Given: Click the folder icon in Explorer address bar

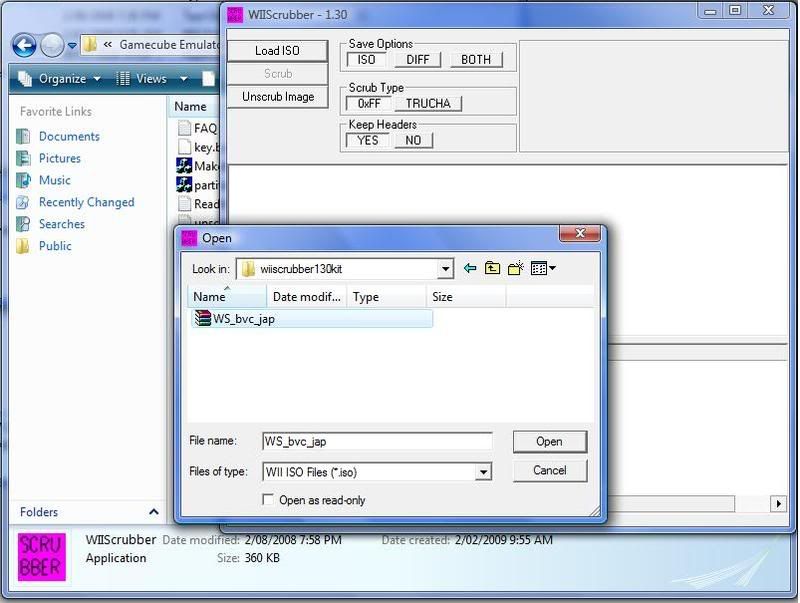Looking at the screenshot, I should pyautogui.click(x=90, y=45).
